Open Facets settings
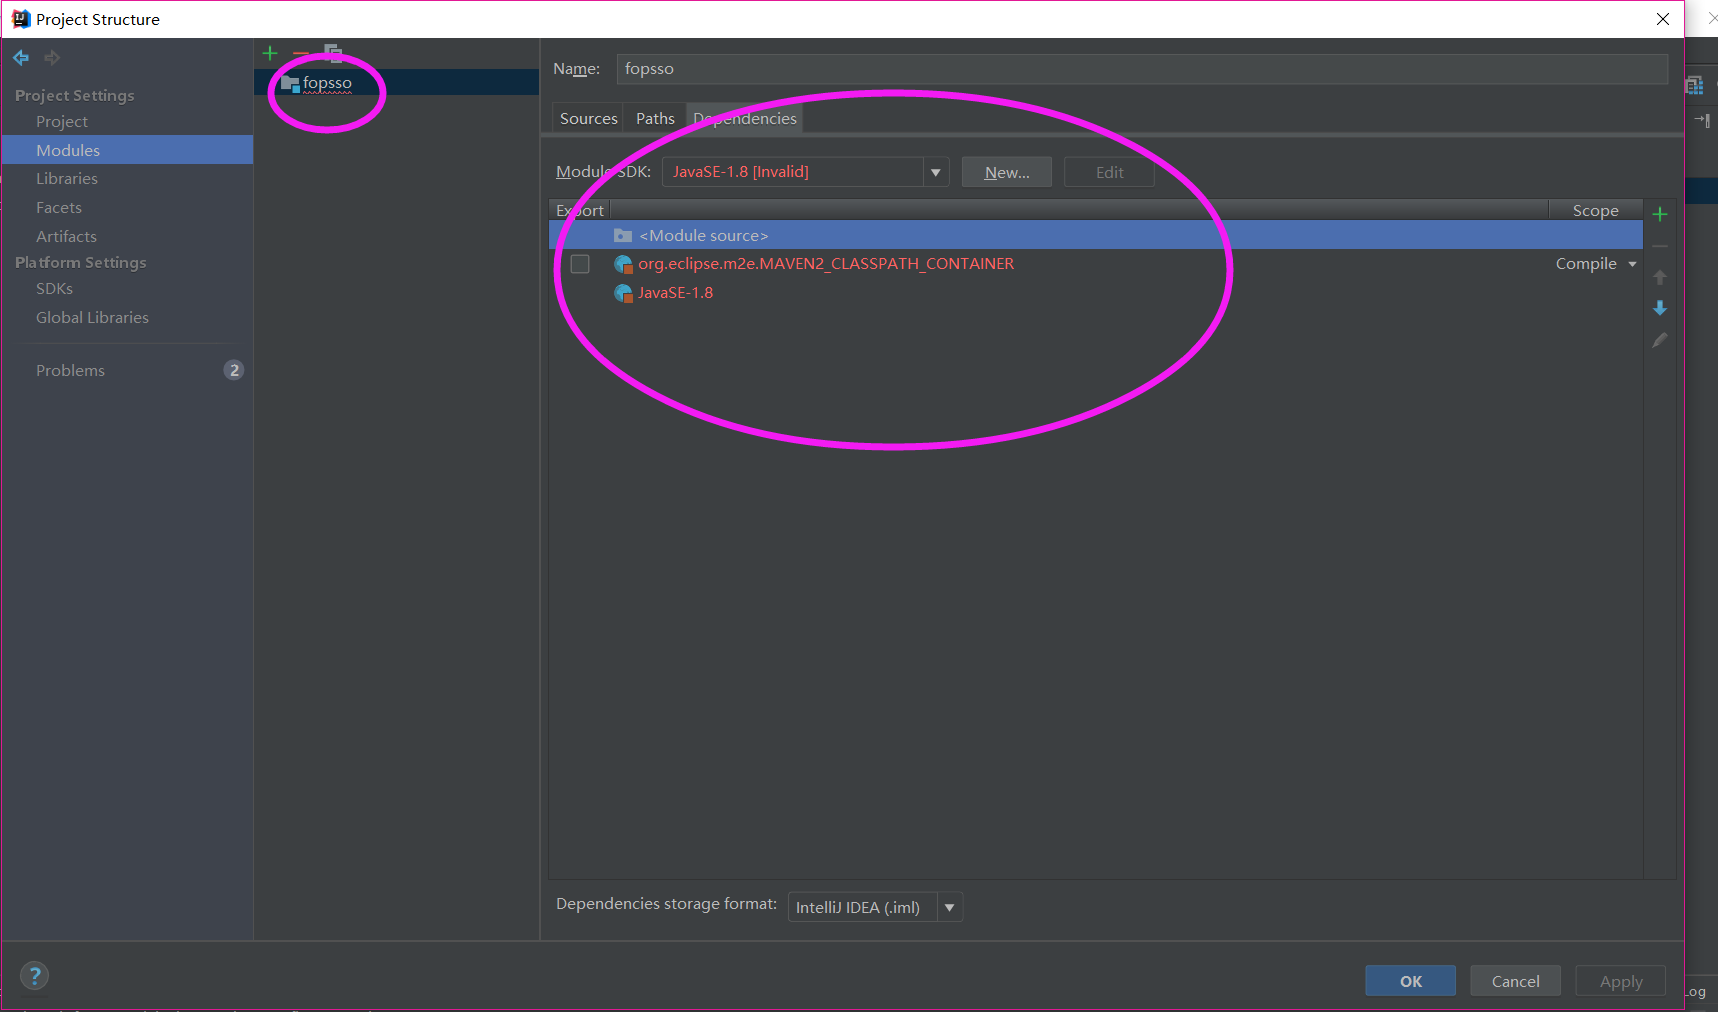1718x1012 pixels. [x=59, y=207]
